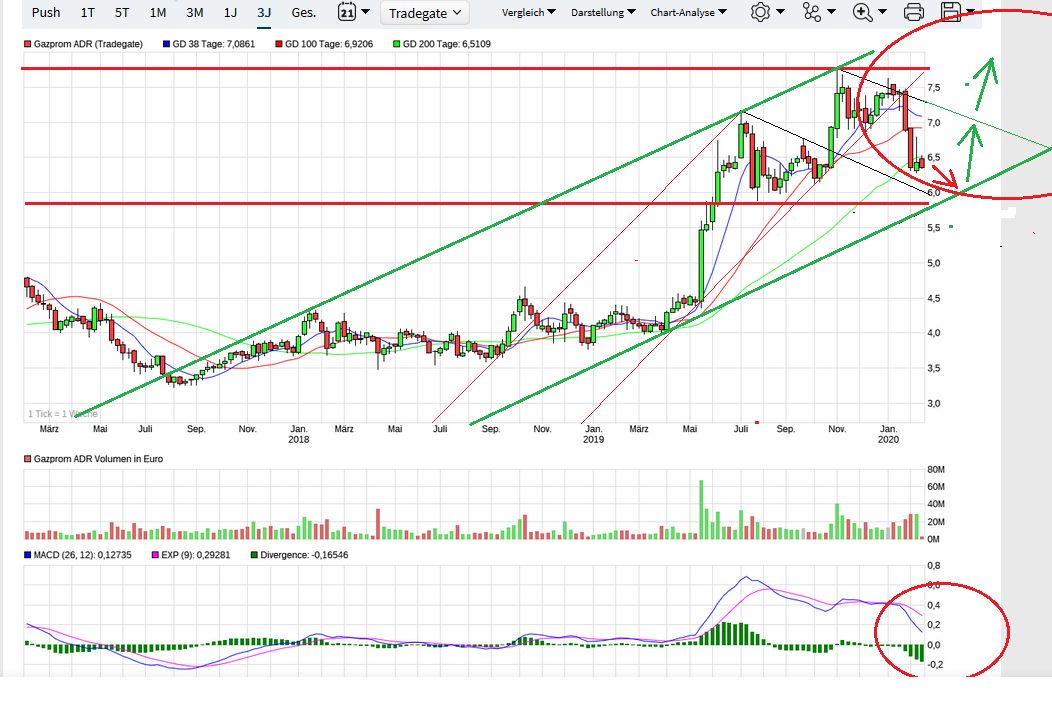Open the Chart-Analyse menu

pyautogui.click(x=688, y=12)
